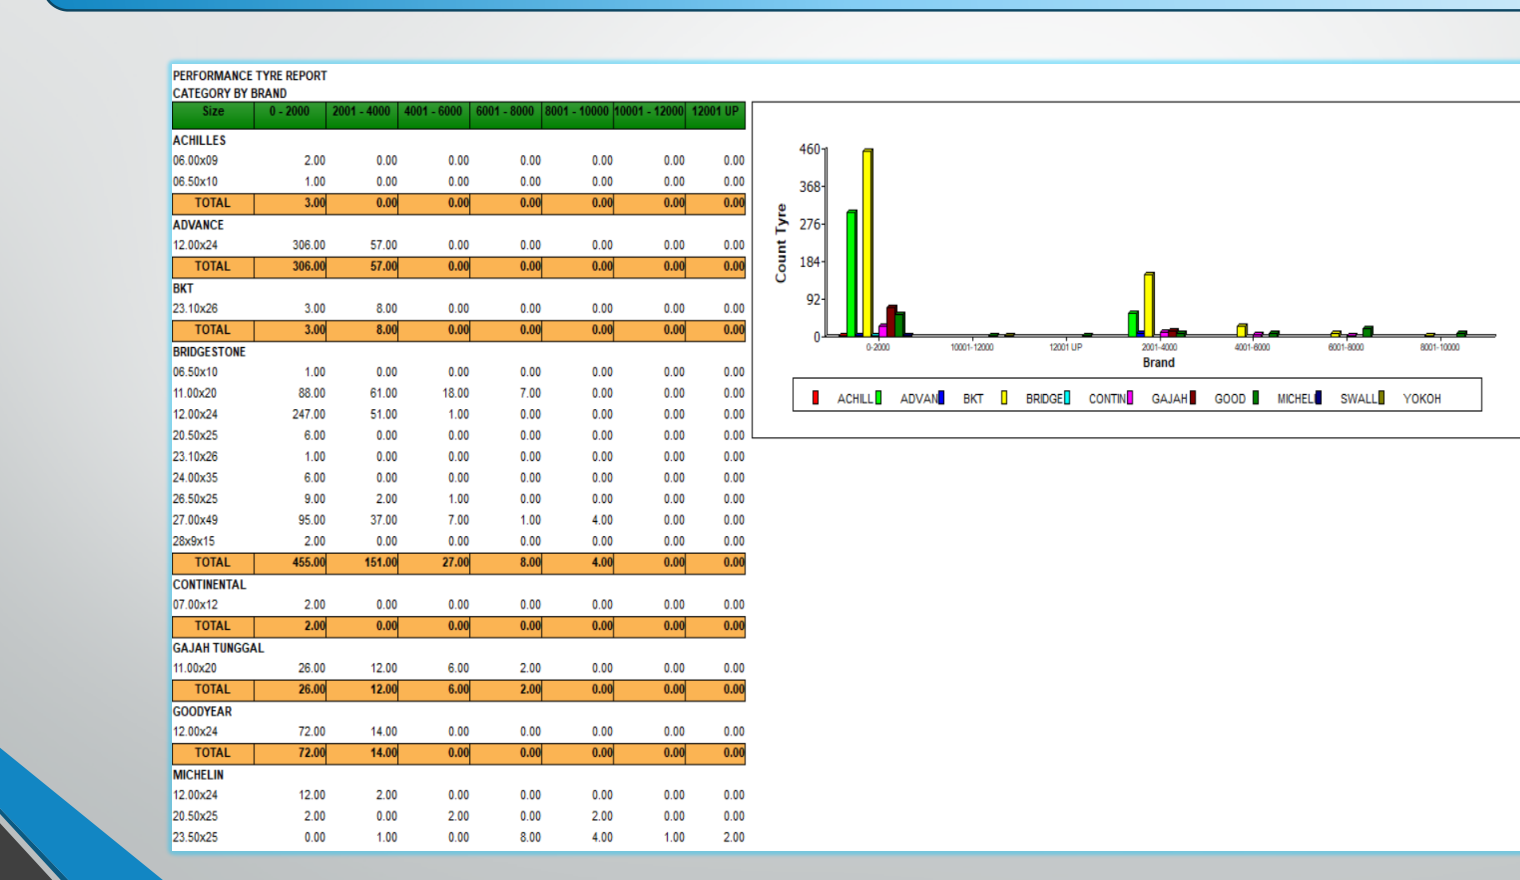Click the 'CATEGORY BY BRAND' subtitle
Image resolution: width=1520 pixels, height=880 pixels.
tap(230, 94)
